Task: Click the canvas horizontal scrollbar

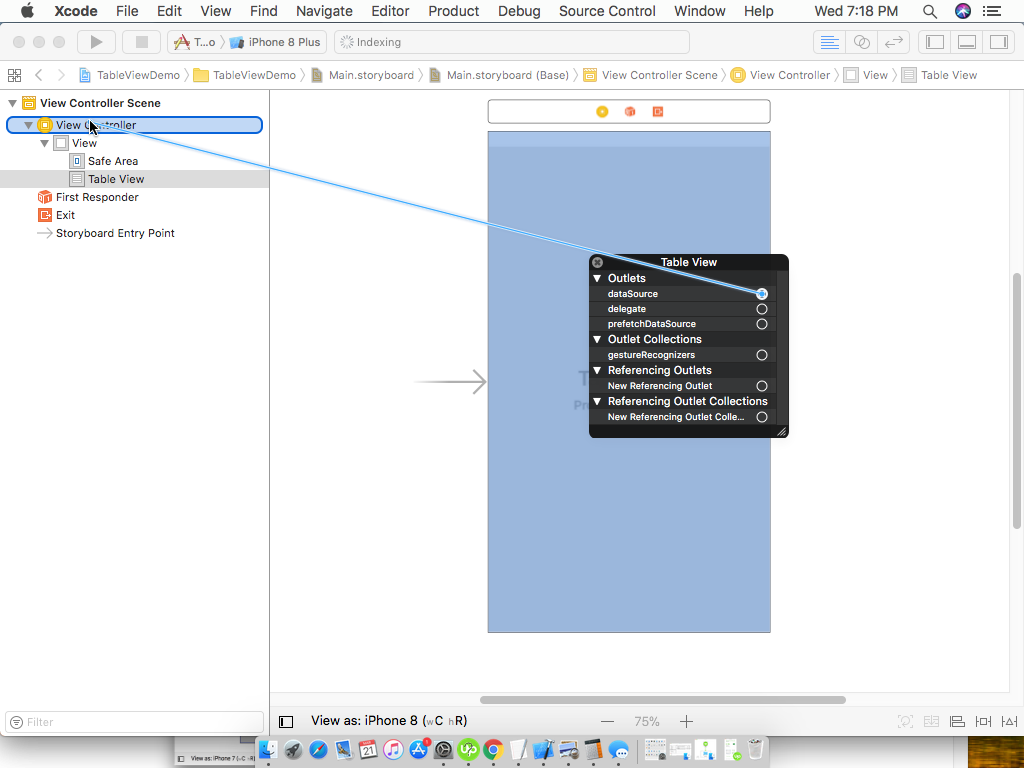Action: point(662,700)
